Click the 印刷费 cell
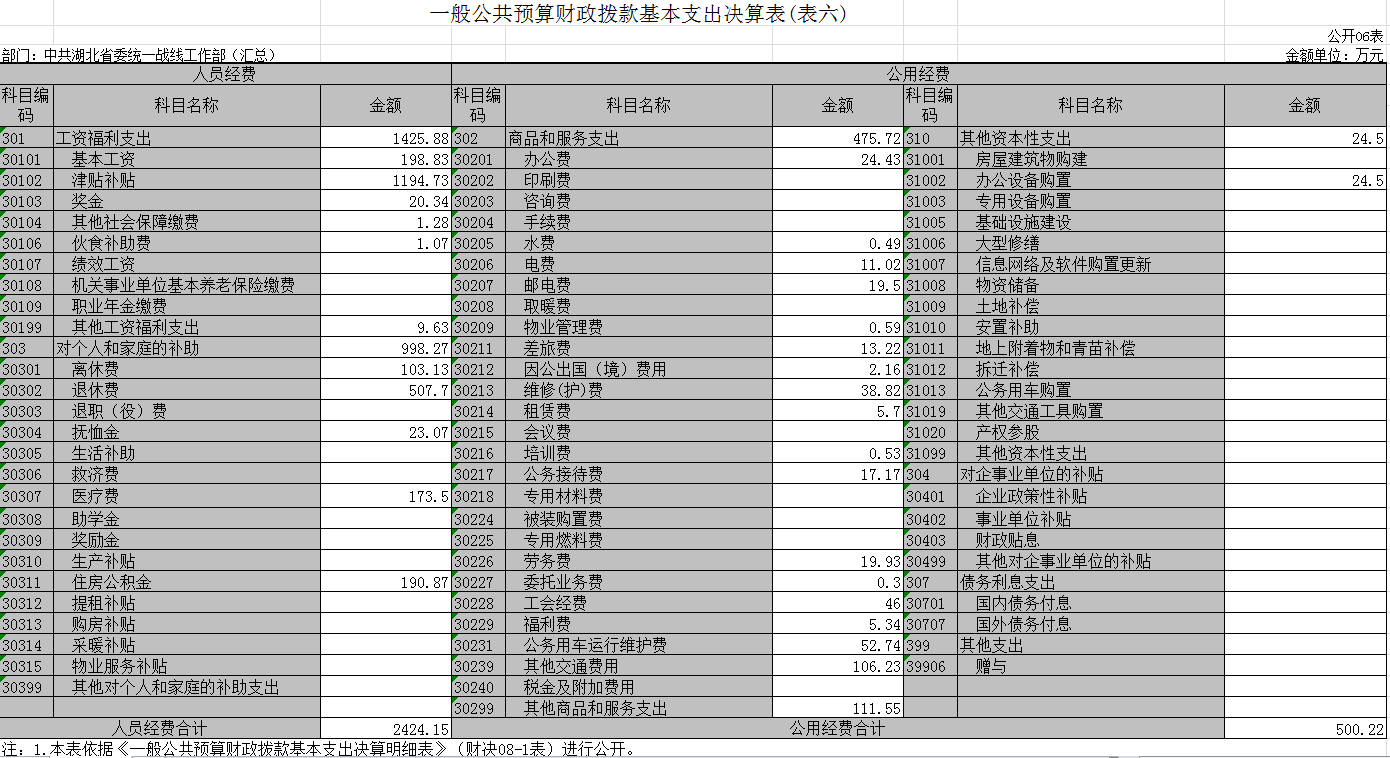The height and width of the screenshot is (758, 1390). coord(639,180)
